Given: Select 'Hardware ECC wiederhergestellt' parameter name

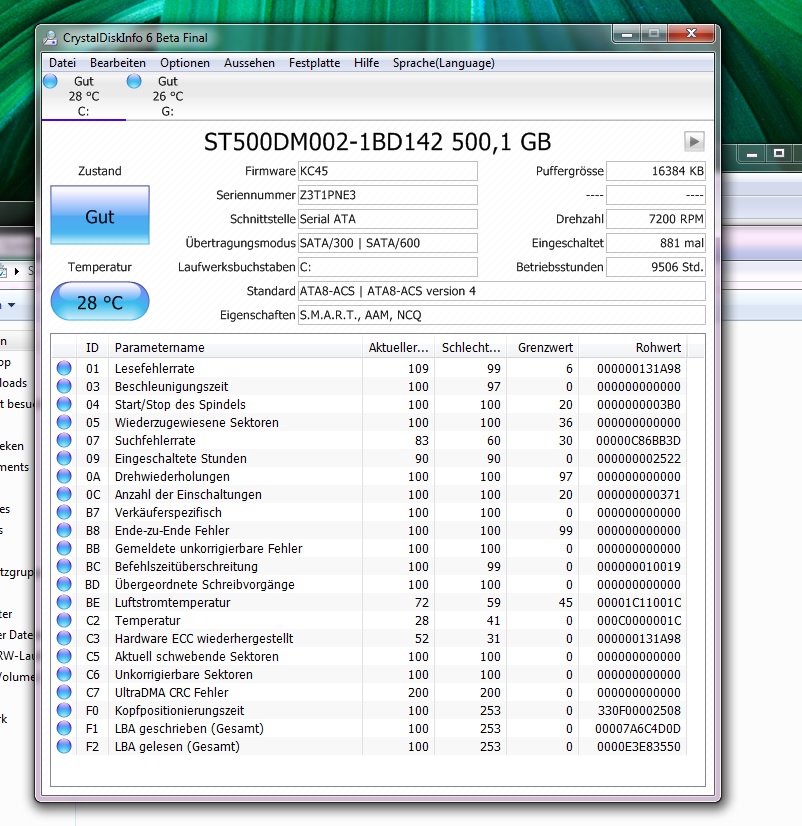Looking at the screenshot, I should (x=204, y=638).
